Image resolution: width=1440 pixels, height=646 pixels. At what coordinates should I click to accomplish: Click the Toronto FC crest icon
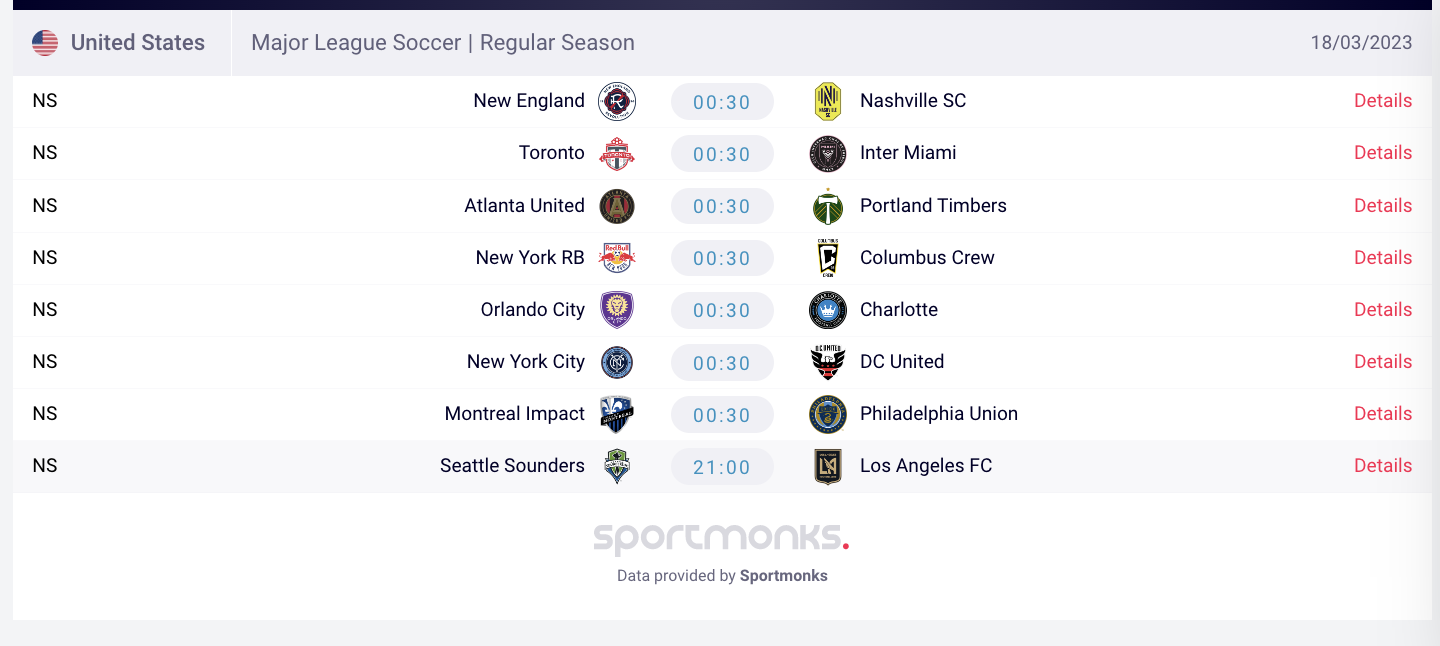coord(617,153)
